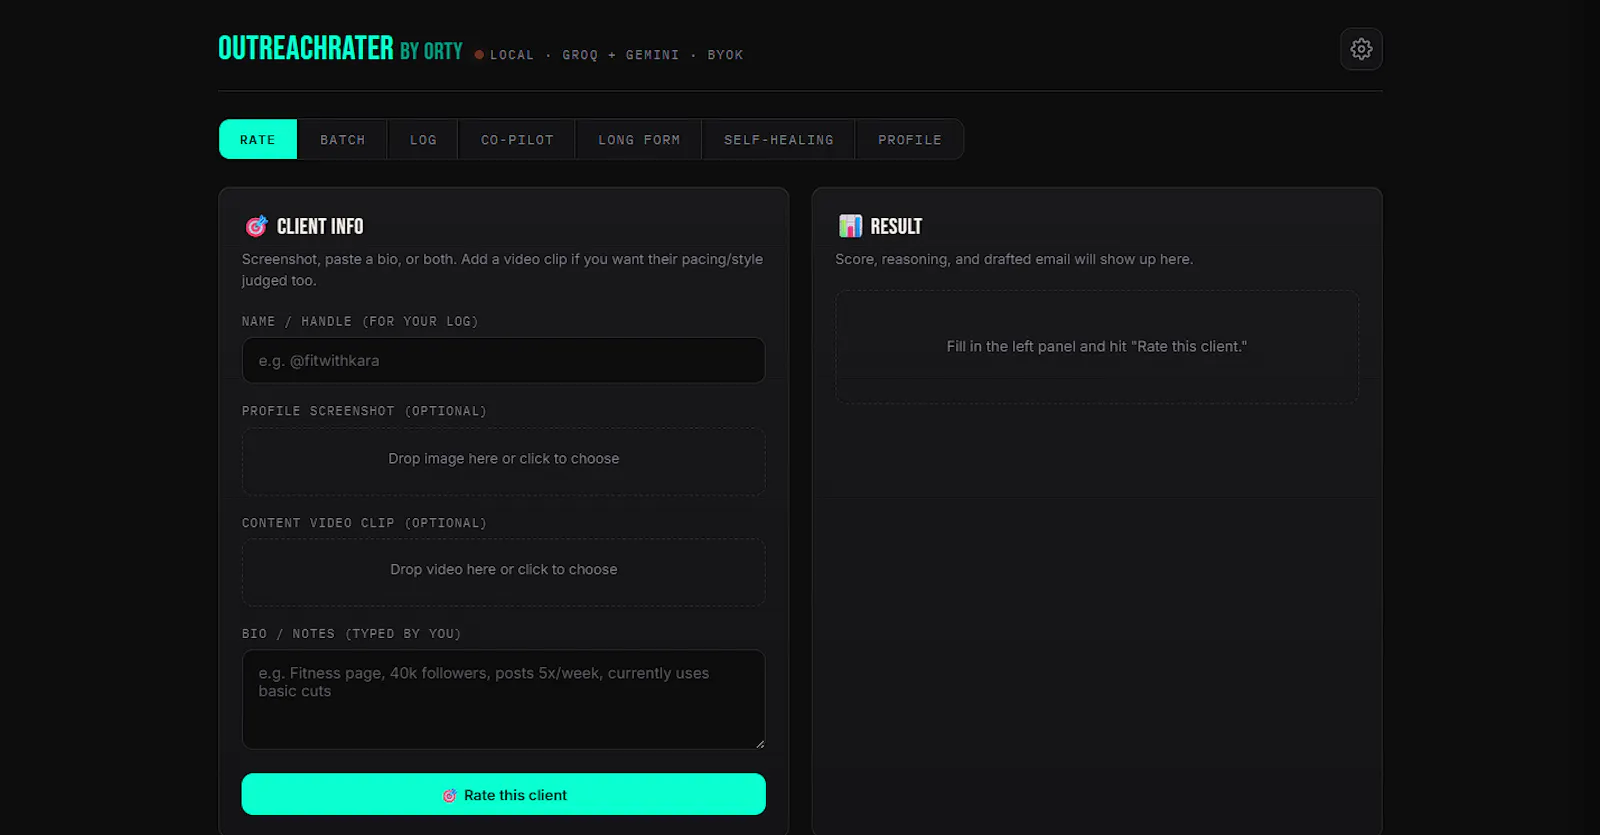
Task: Click the 'BY ORTY' text in header
Action: [x=431, y=51]
